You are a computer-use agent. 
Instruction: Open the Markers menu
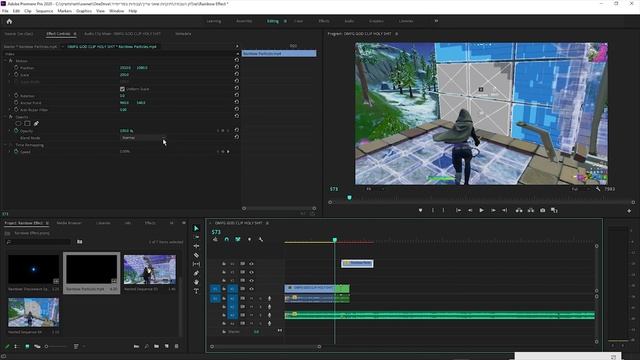coord(64,11)
